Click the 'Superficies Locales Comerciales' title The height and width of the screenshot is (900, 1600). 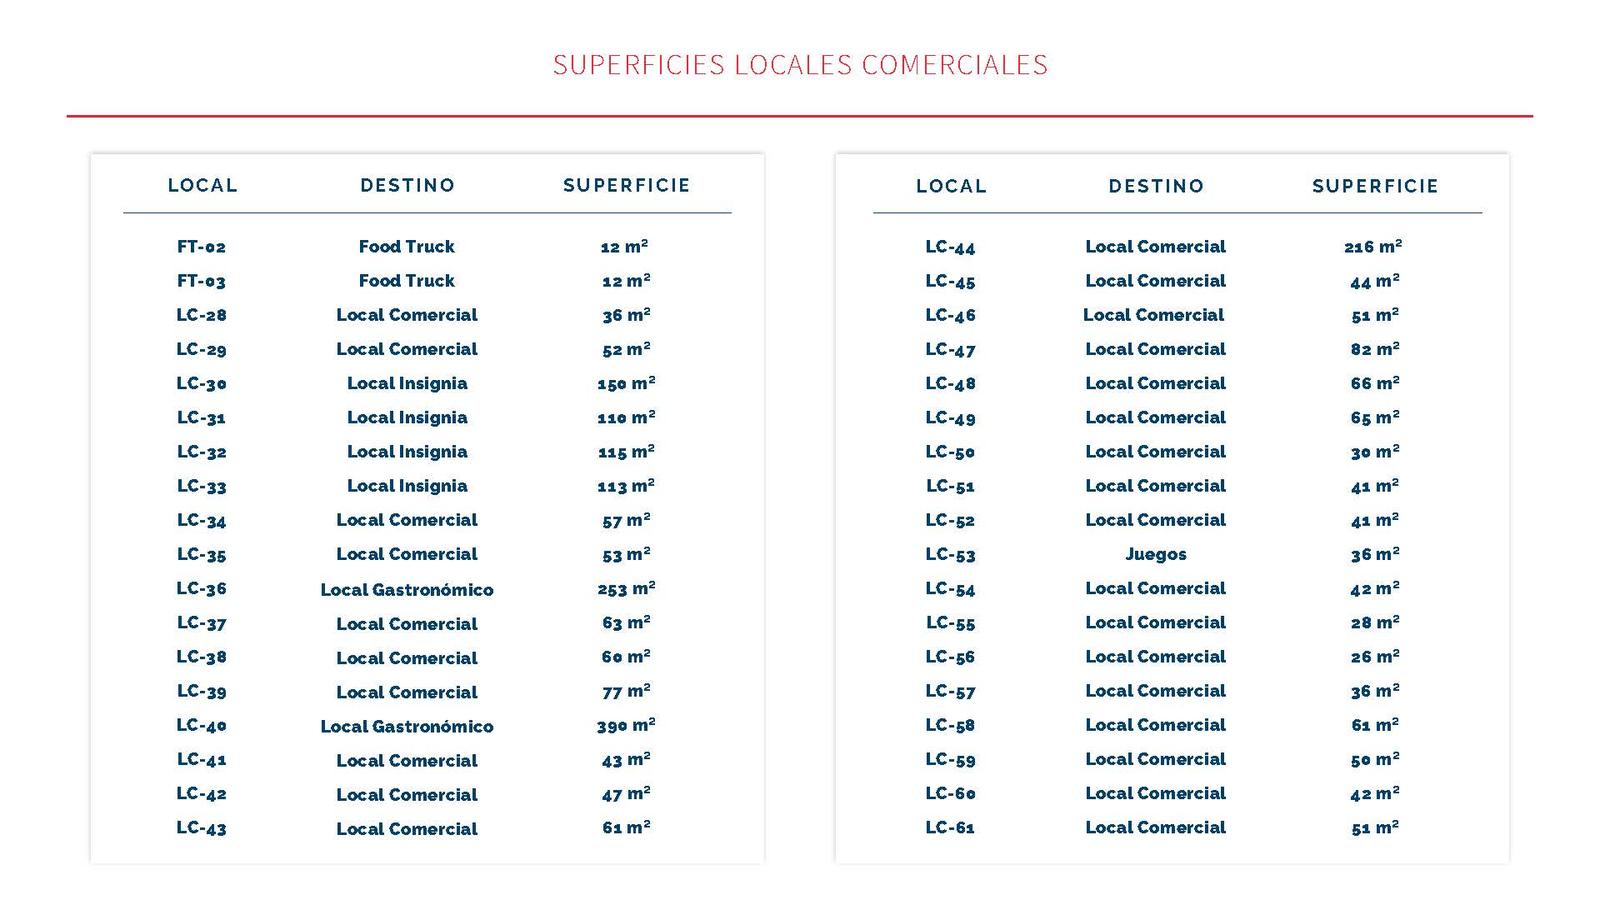coord(800,65)
